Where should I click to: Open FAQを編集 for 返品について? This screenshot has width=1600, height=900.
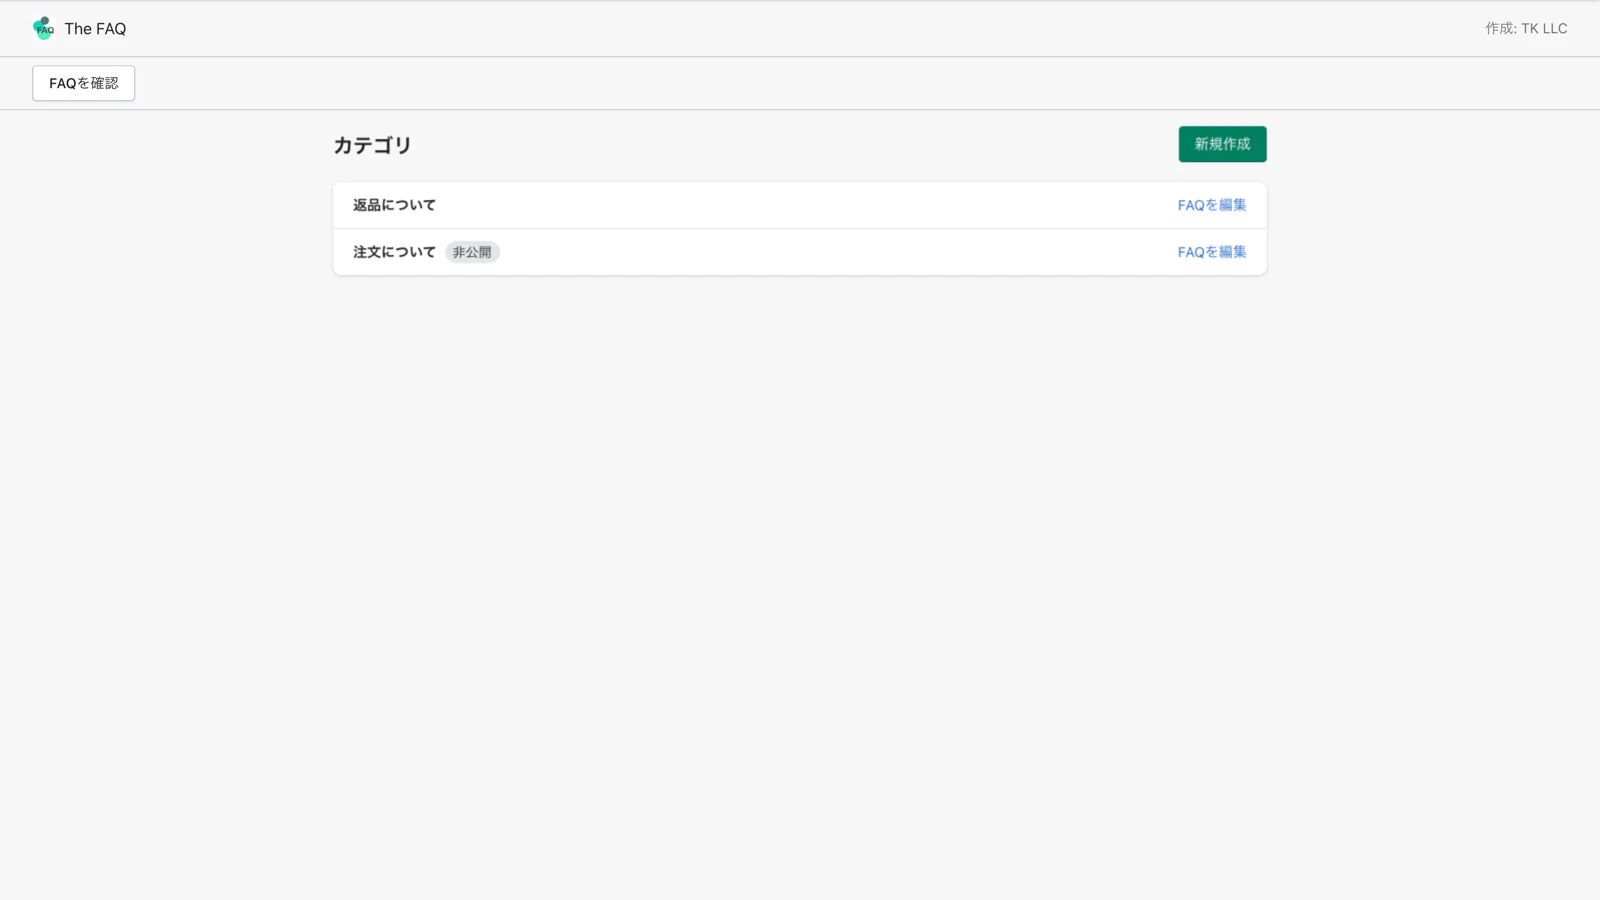[x=1211, y=205]
